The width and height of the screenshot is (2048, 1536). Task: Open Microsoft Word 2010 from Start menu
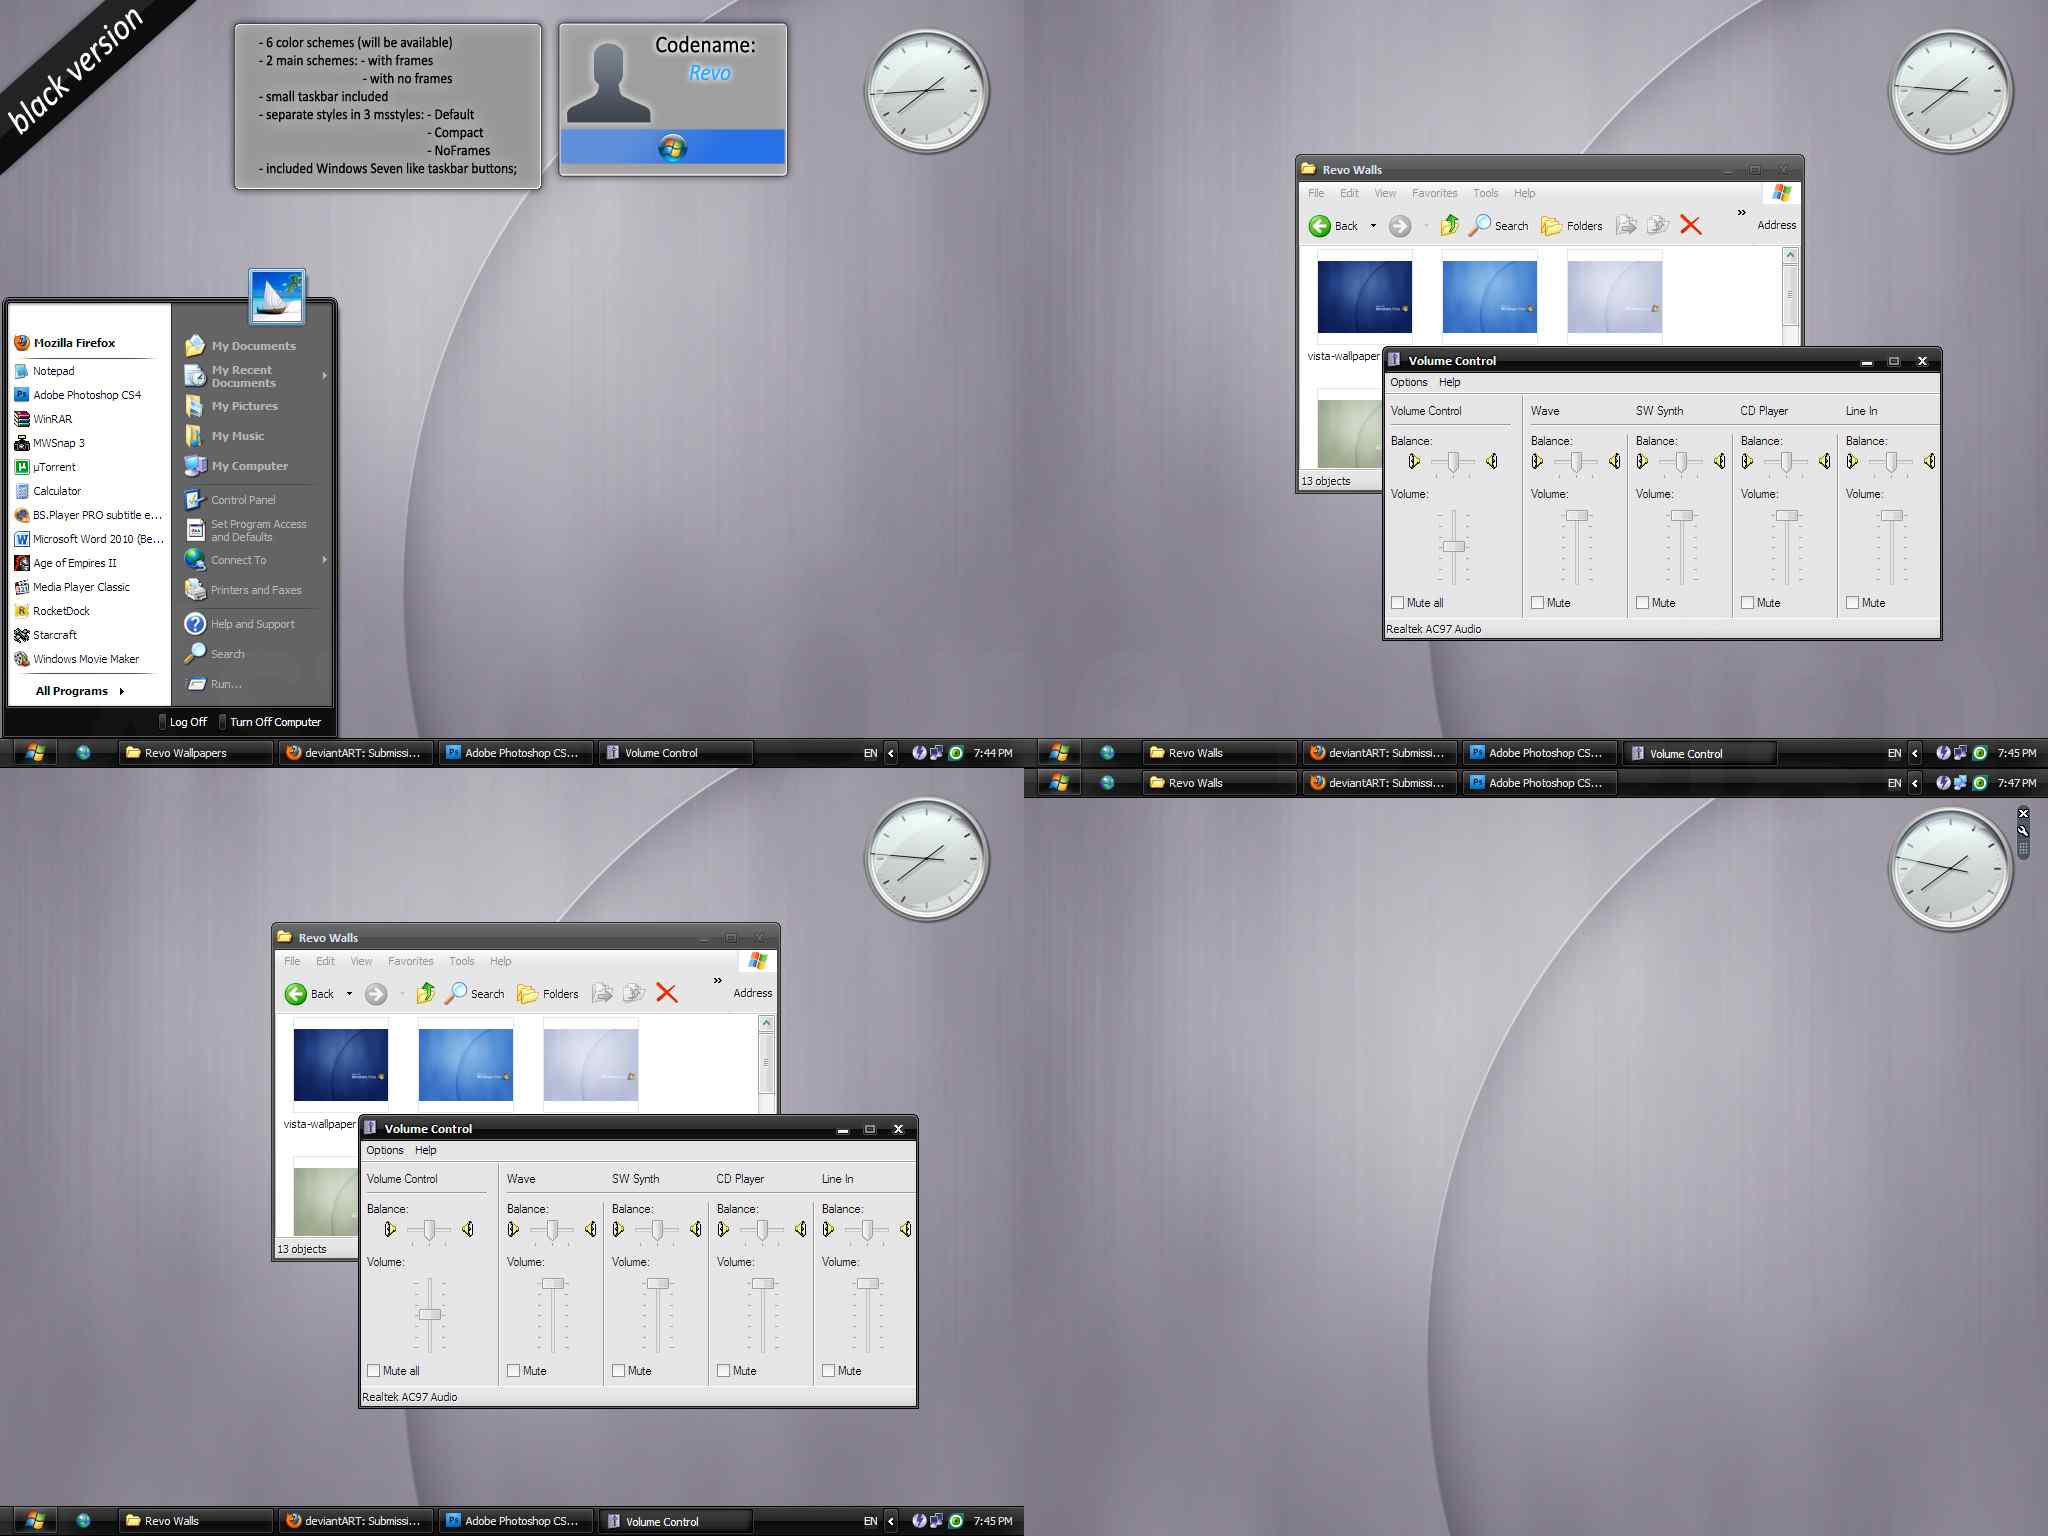click(88, 539)
